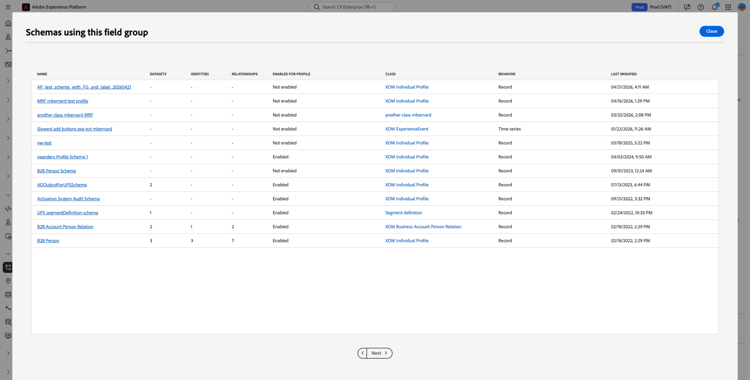Open B2B Account Person Relation schema
Image resolution: width=750 pixels, height=380 pixels.
click(65, 226)
